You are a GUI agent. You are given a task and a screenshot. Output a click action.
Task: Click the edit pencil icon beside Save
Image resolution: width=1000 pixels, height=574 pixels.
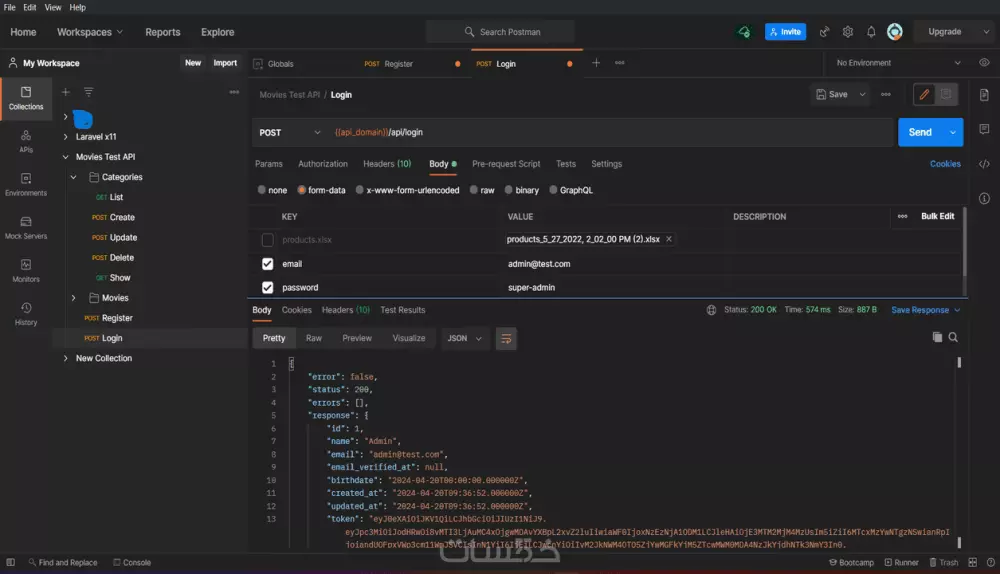(924, 94)
